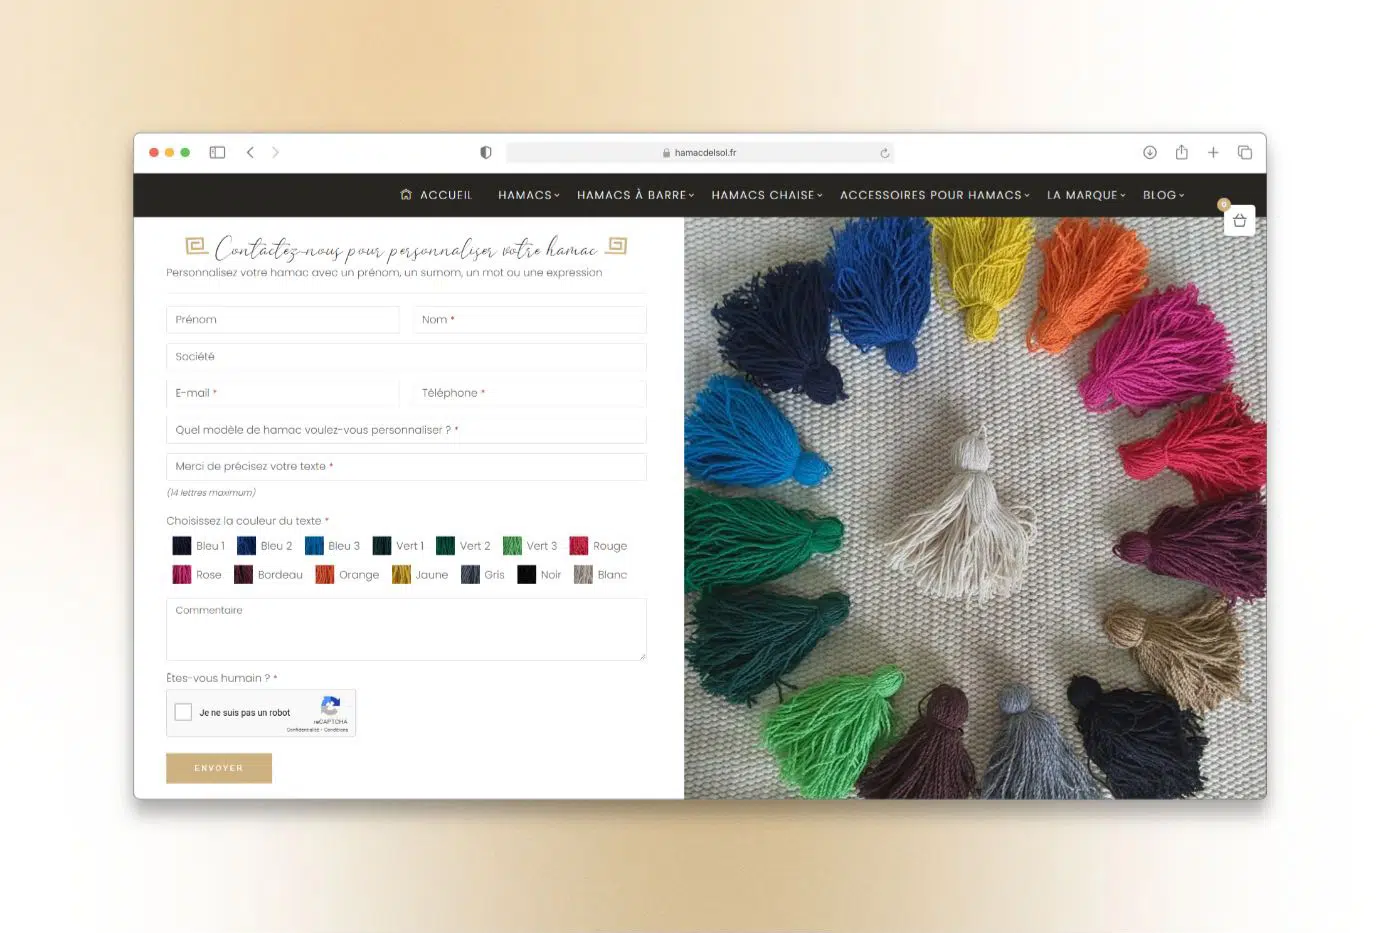Screen dimensions: 1400x933
Task: Toggle the Safari sidebar icon
Action: pyautogui.click(x=217, y=153)
